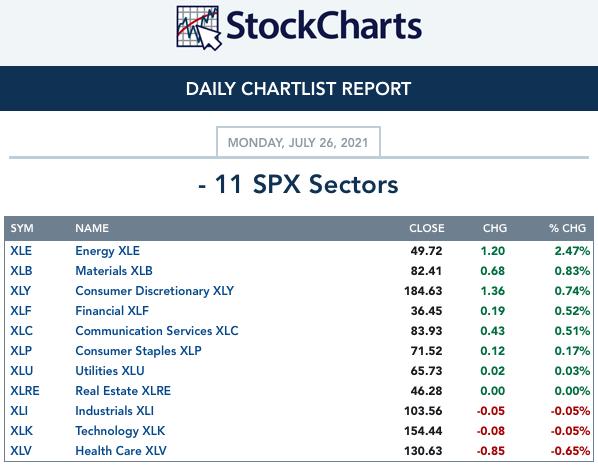
Task: Select the XLB symbol link
Action: (21, 271)
